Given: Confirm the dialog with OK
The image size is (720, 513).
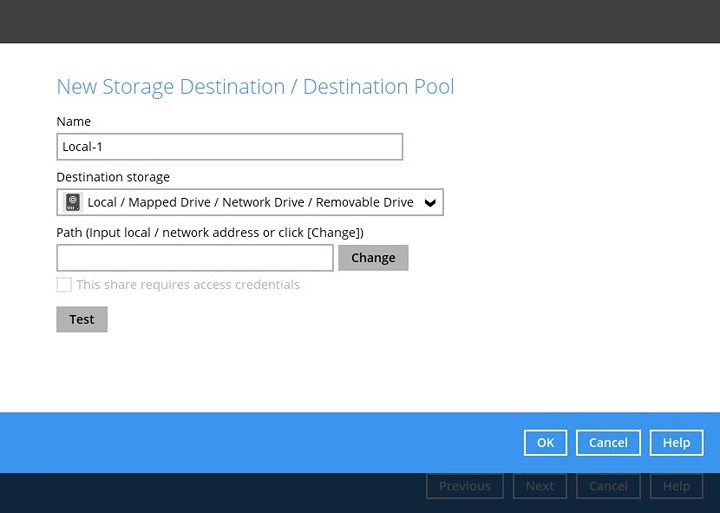Looking at the screenshot, I should pos(545,443).
